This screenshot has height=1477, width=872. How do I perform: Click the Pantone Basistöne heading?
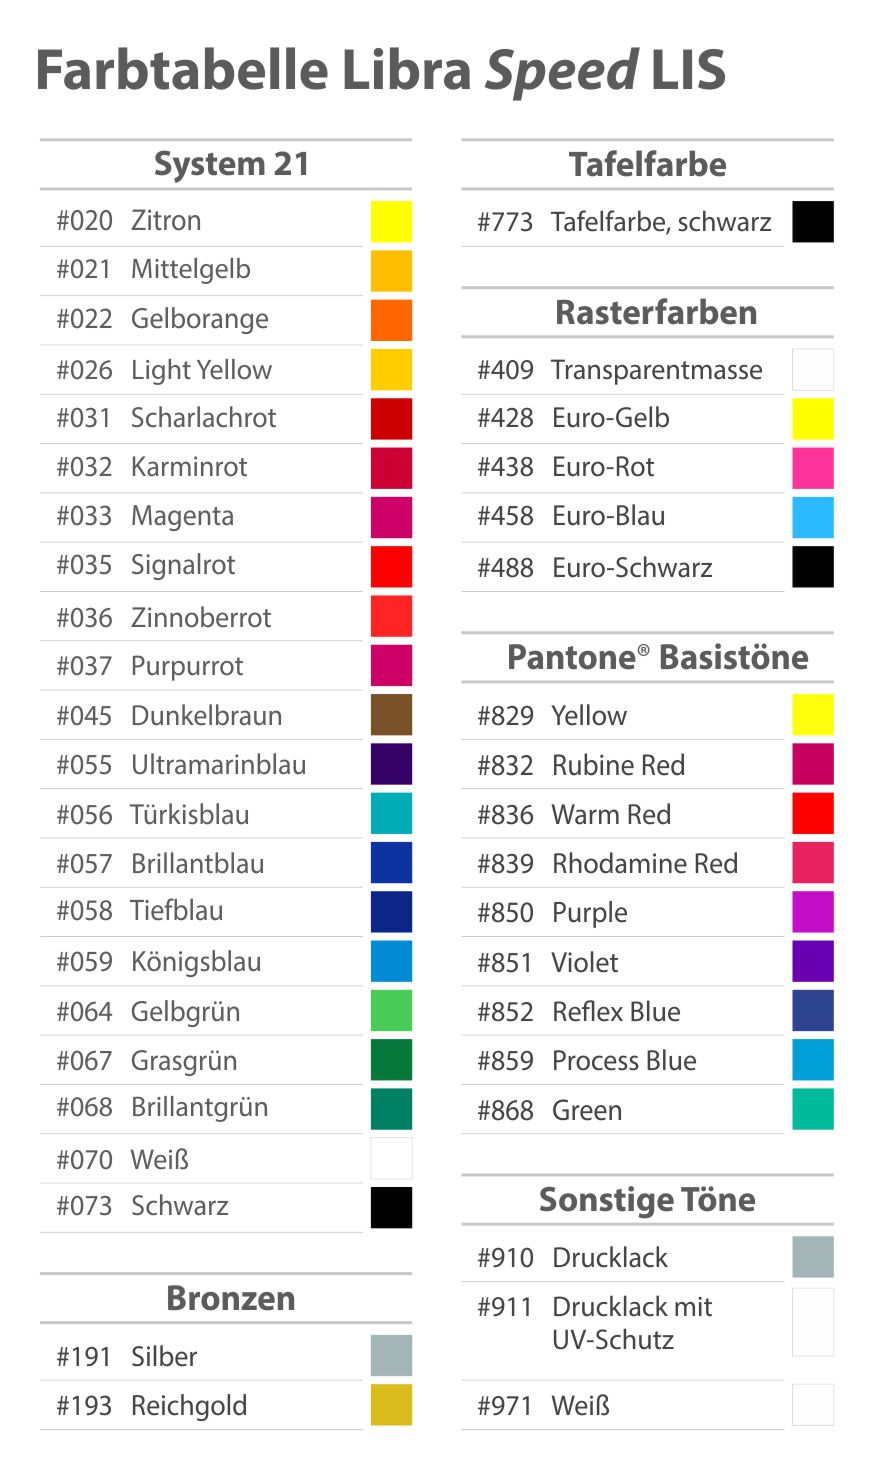657,657
